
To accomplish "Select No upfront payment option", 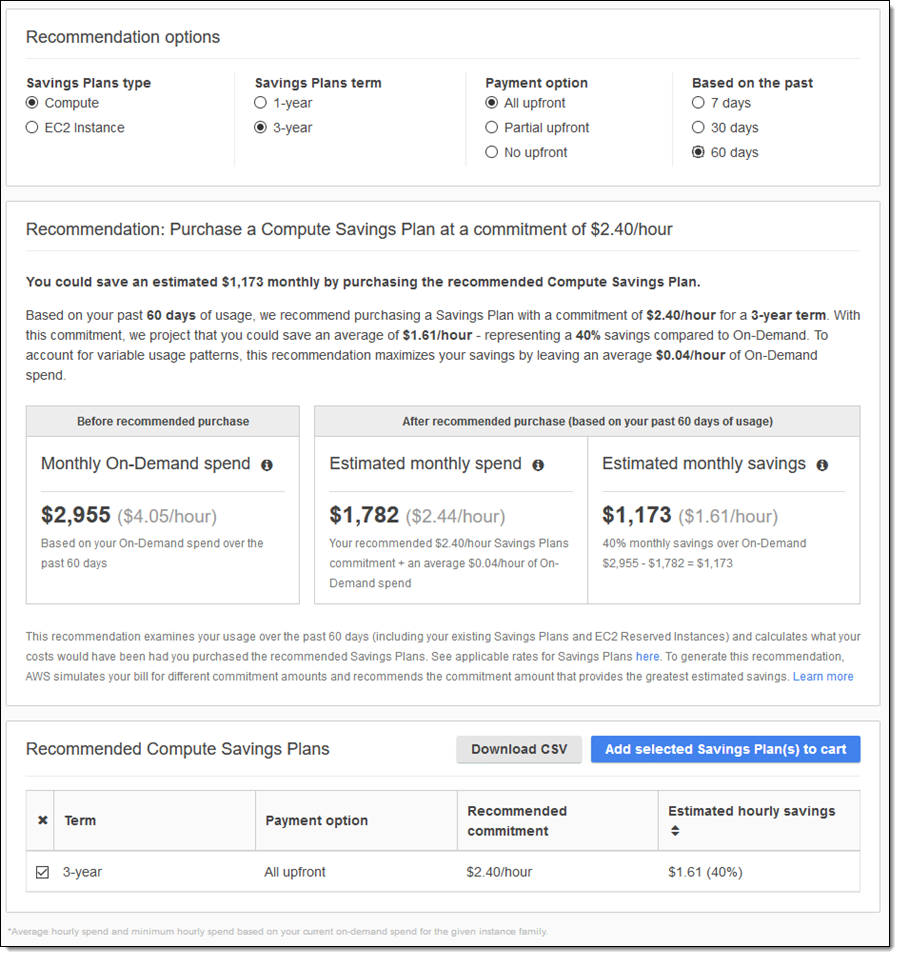I will click(x=492, y=153).
